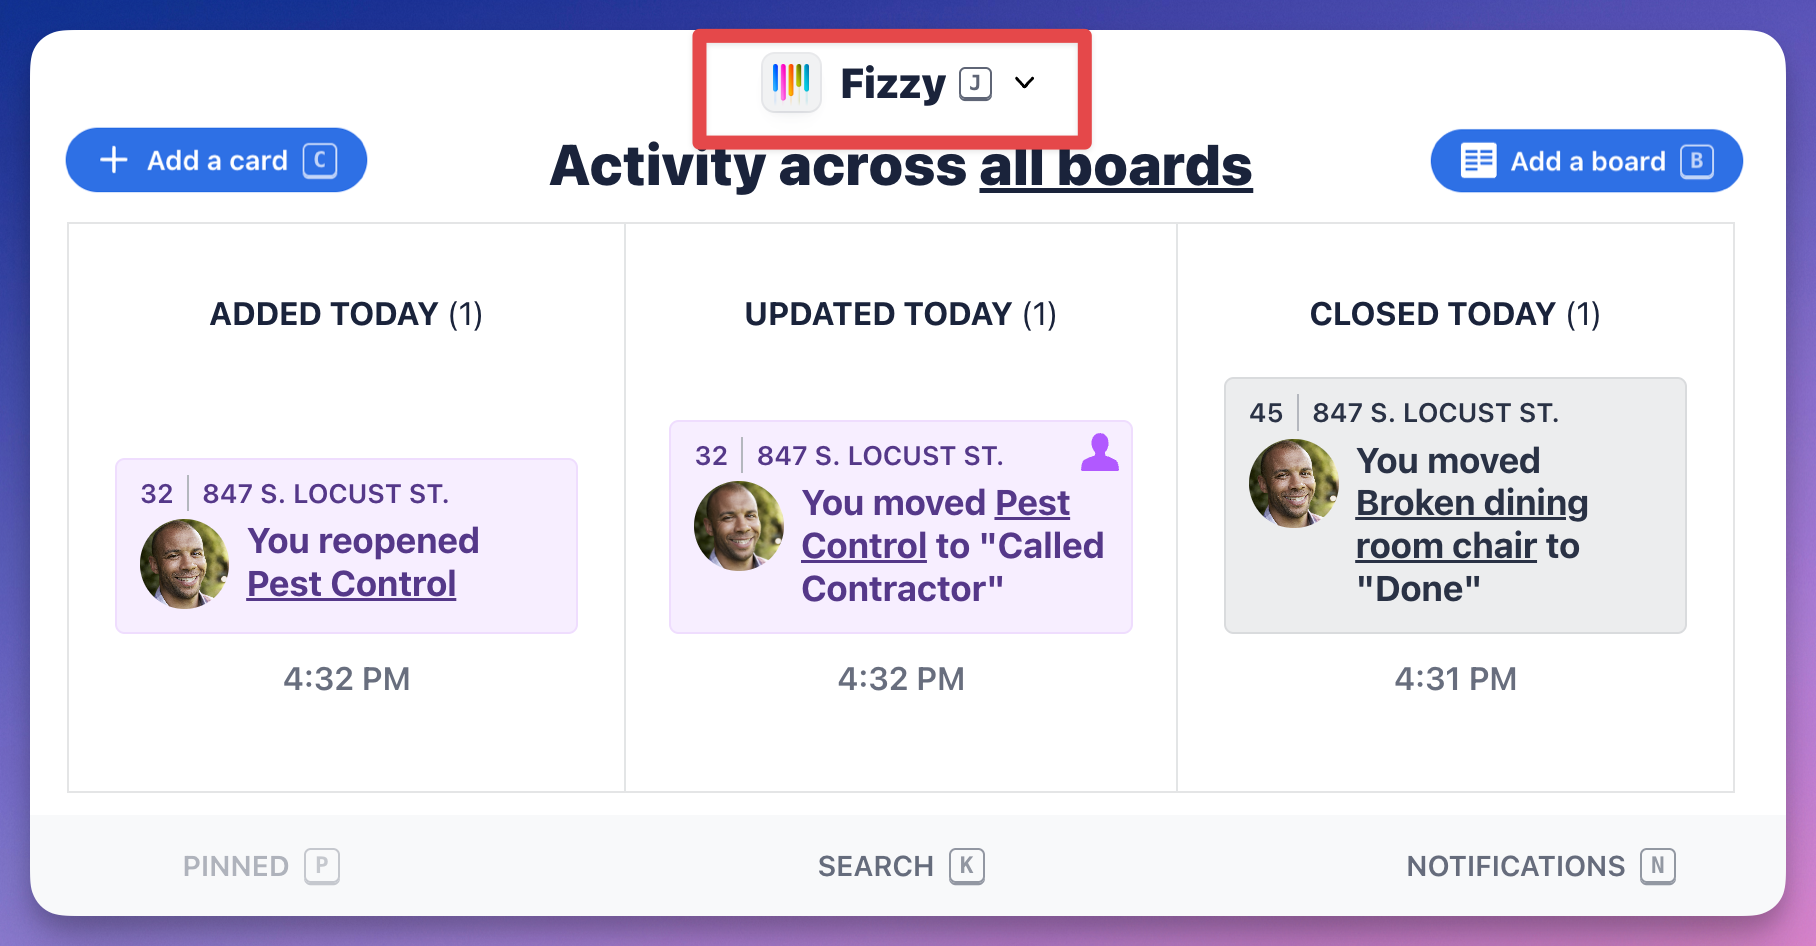The height and width of the screenshot is (946, 1816).
Task: Click card number 45 on the closed card
Action: tap(1264, 412)
